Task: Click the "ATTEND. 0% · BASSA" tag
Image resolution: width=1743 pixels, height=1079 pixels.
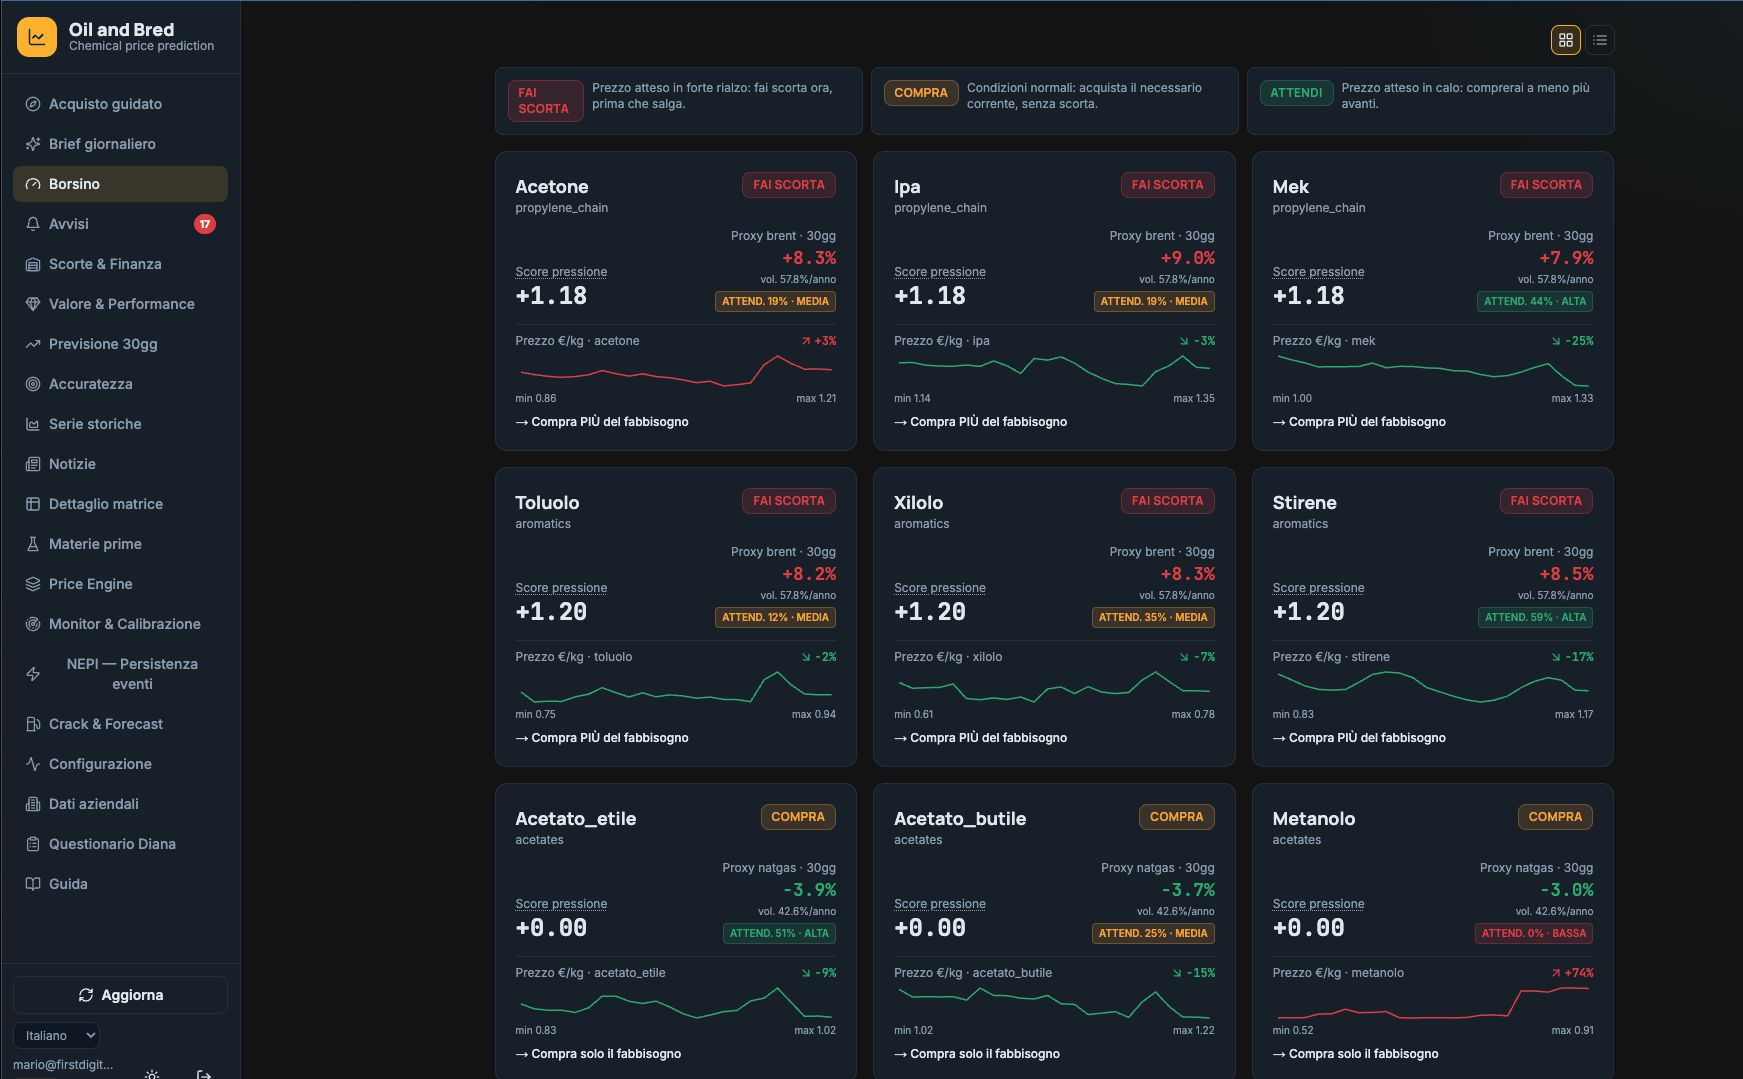Action: click(x=1534, y=933)
